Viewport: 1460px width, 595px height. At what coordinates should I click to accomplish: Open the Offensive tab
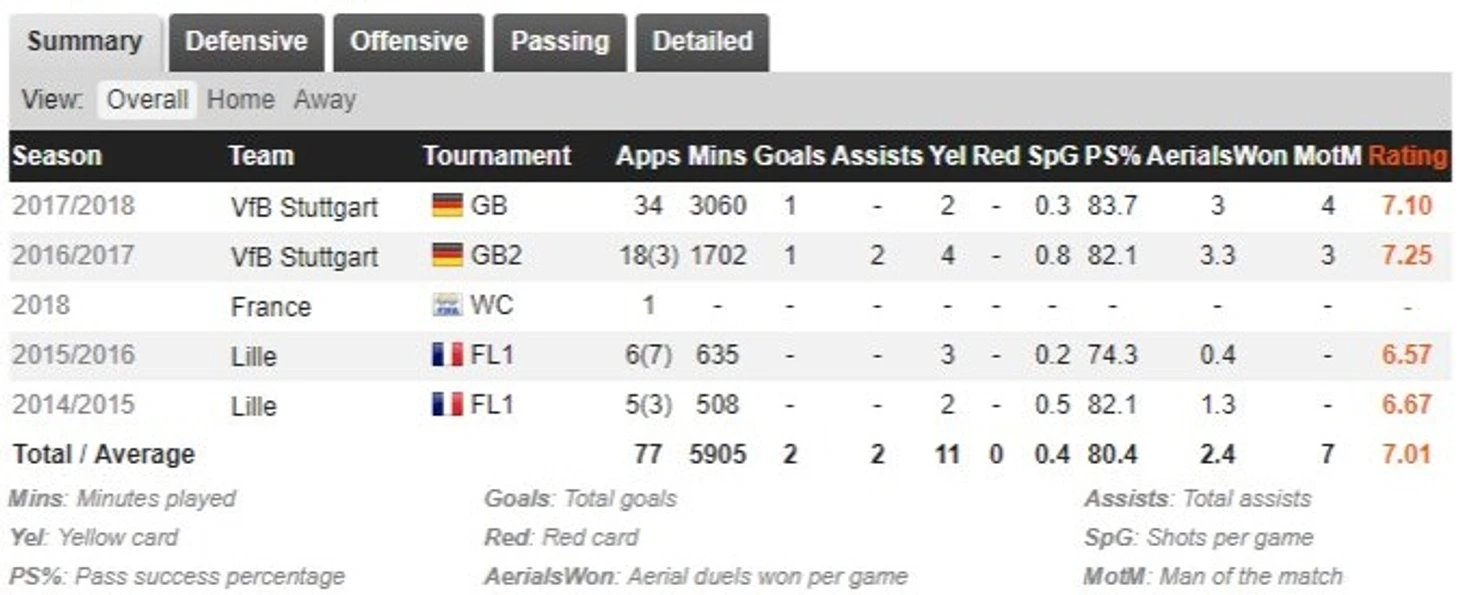tap(408, 42)
